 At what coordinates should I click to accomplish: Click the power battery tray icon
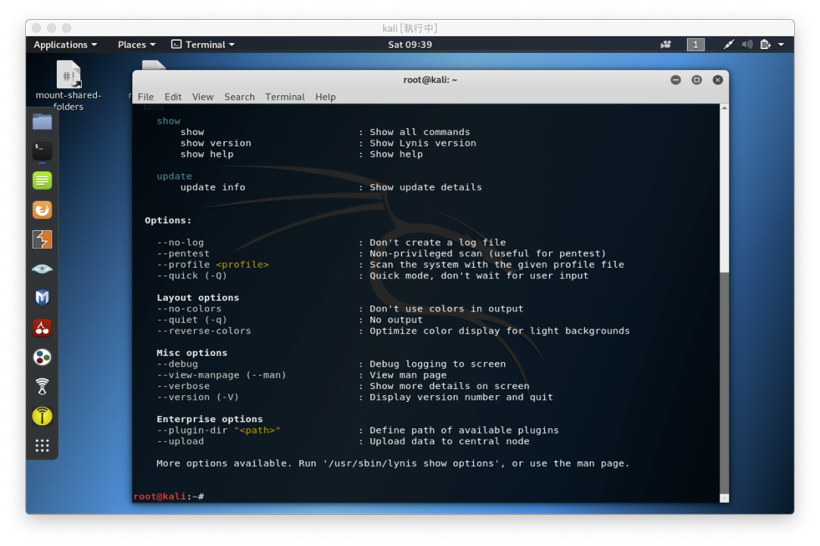coord(766,44)
